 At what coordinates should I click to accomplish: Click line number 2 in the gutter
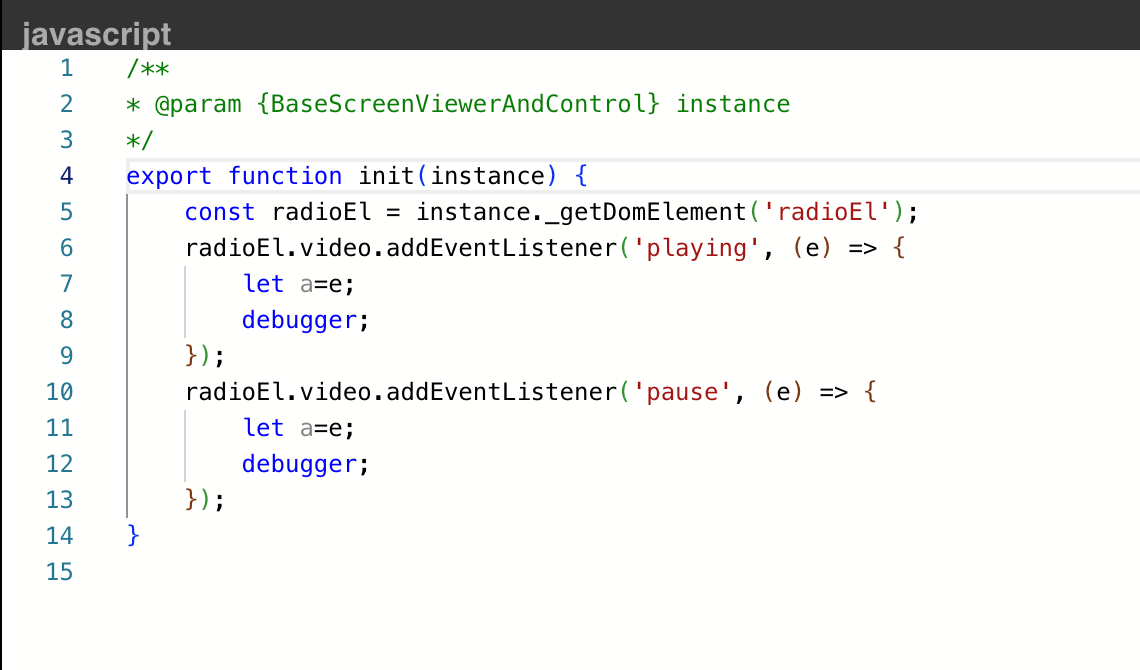coord(67,104)
